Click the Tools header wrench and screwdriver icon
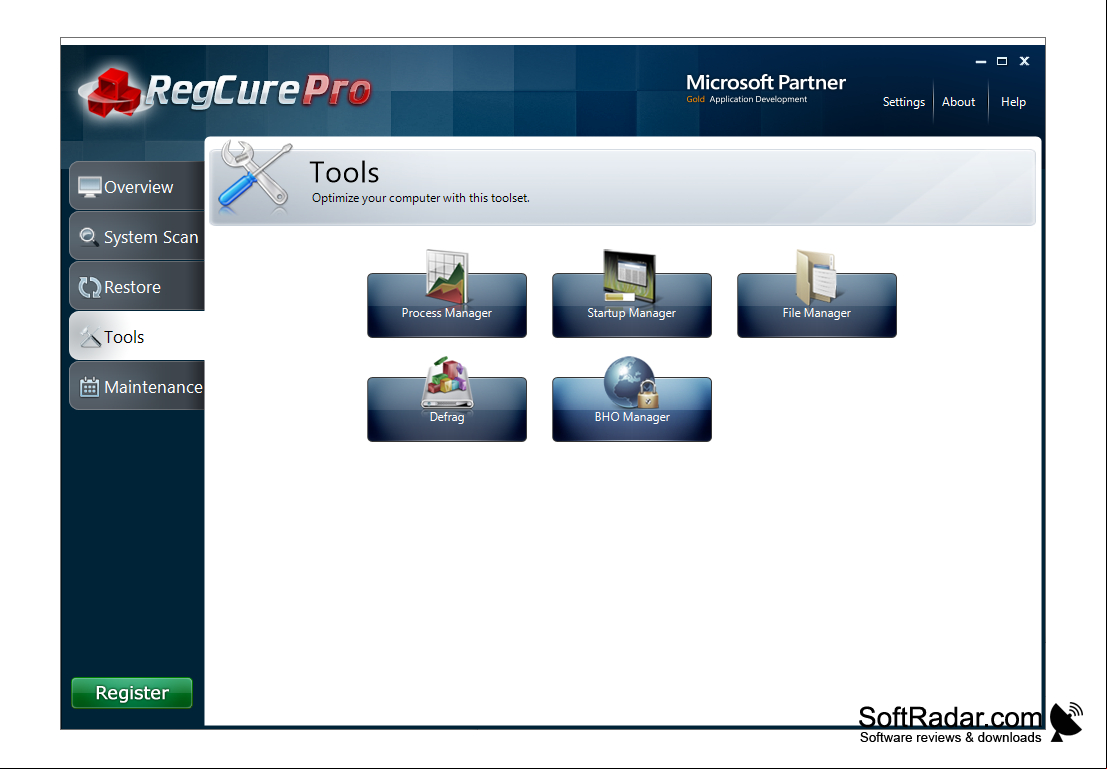 pos(255,177)
